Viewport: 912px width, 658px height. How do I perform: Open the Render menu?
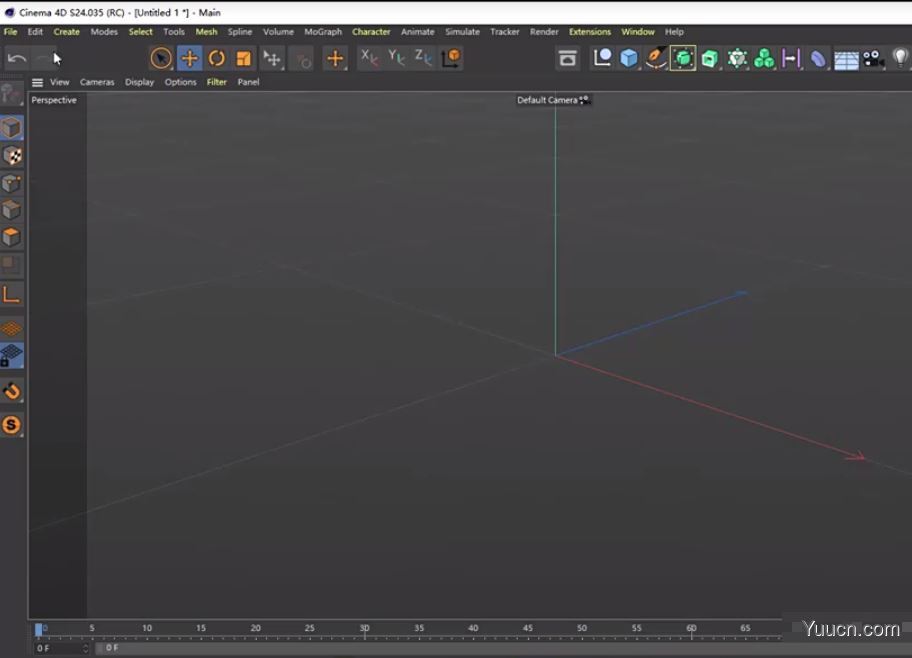544,31
